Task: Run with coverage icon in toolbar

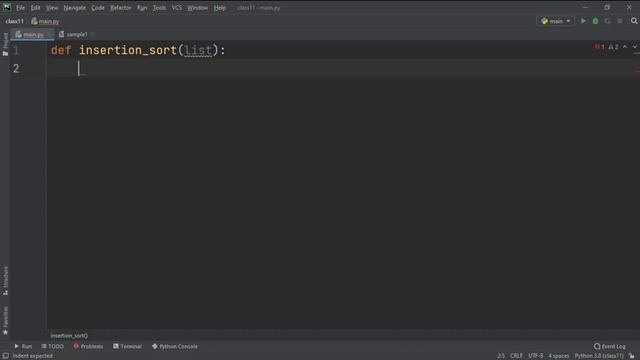Action: pyautogui.click(x=608, y=21)
